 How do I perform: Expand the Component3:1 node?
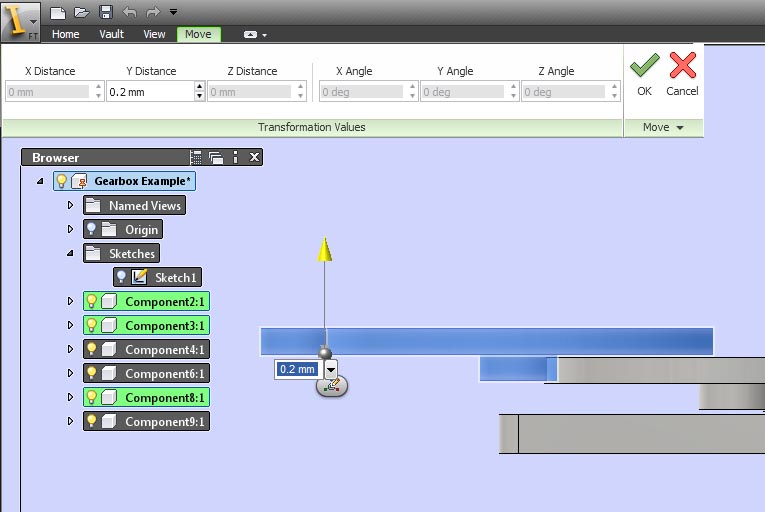click(70, 325)
